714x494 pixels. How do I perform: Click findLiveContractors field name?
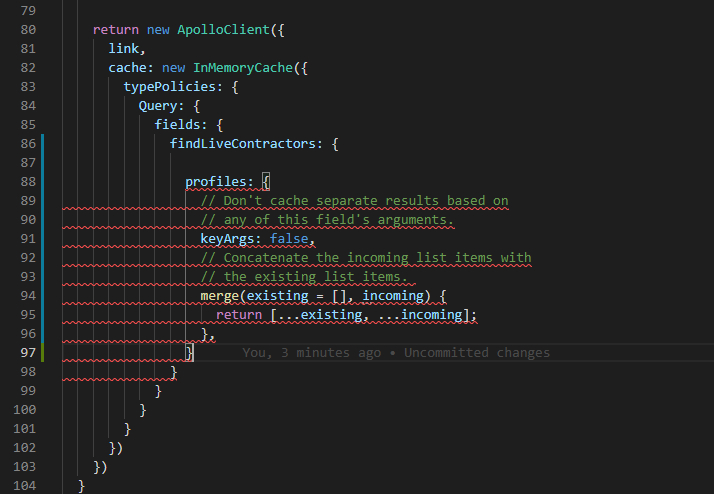pyautogui.click(x=243, y=144)
